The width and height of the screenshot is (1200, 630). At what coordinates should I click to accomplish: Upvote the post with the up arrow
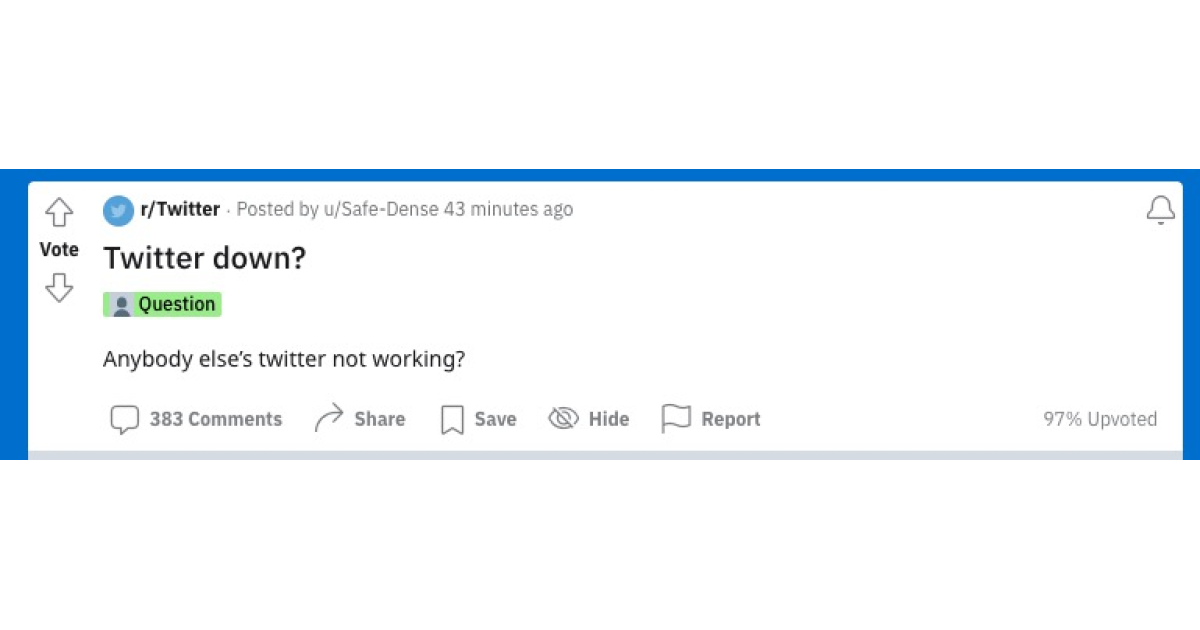59,212
